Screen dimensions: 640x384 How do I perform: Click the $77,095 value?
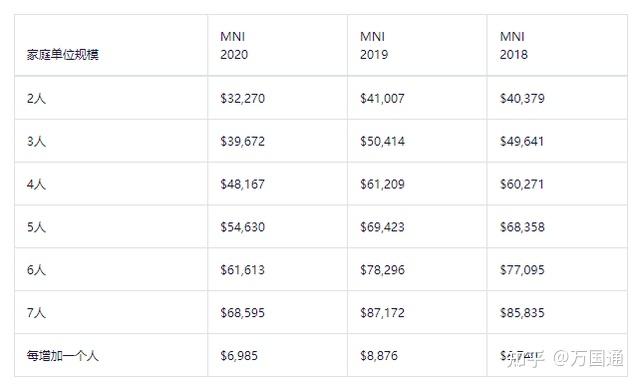tap(522, 270)
